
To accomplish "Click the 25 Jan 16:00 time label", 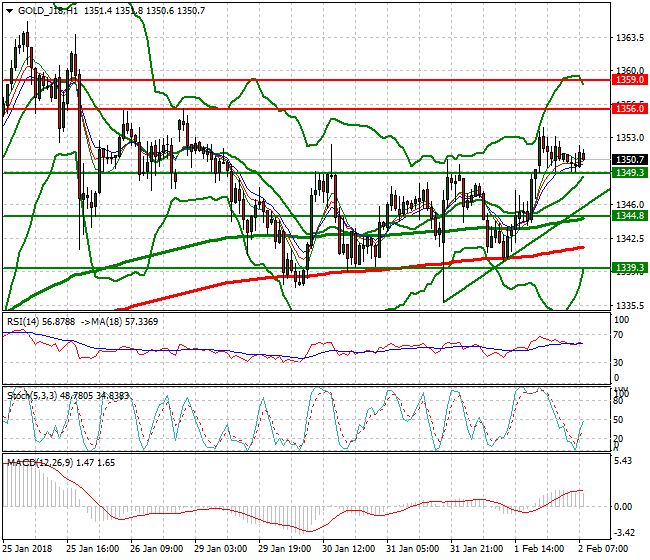I will (92, 549).
